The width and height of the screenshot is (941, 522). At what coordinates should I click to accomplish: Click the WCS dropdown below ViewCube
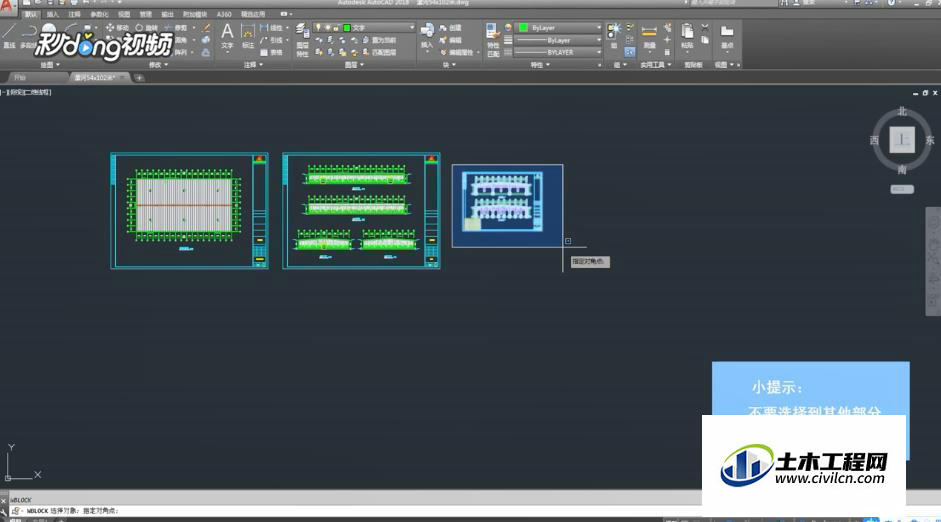click(x=902, y=189)
